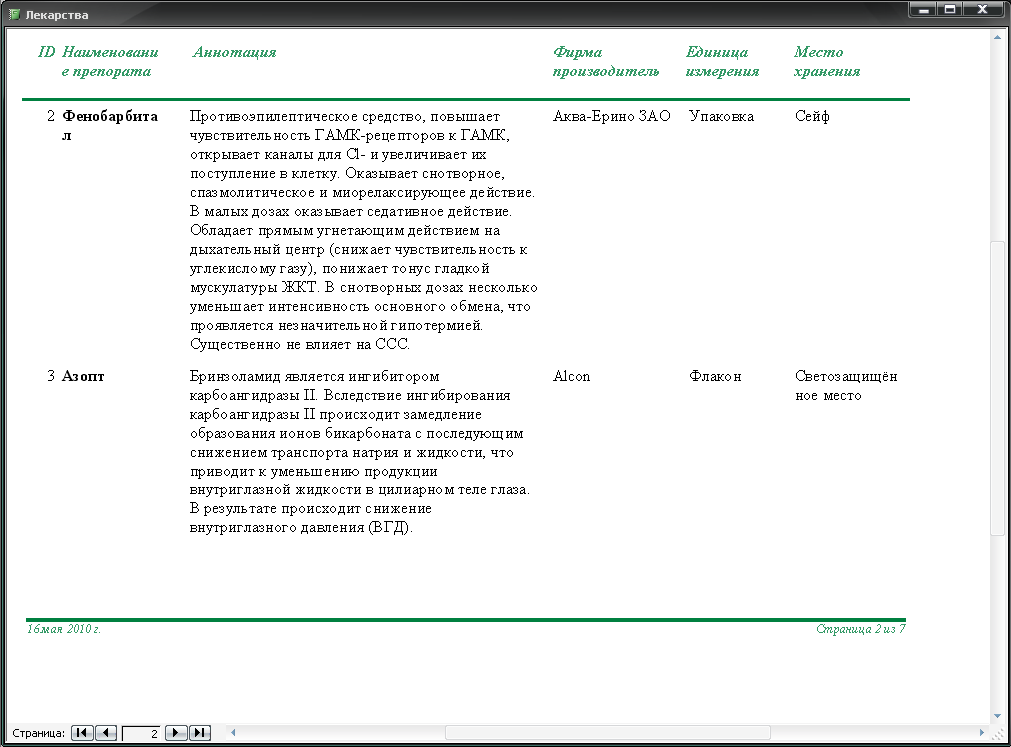Screen dimensions: 1011x747
Task: Click the "ID" column header
Action: [x=46, y=52]
